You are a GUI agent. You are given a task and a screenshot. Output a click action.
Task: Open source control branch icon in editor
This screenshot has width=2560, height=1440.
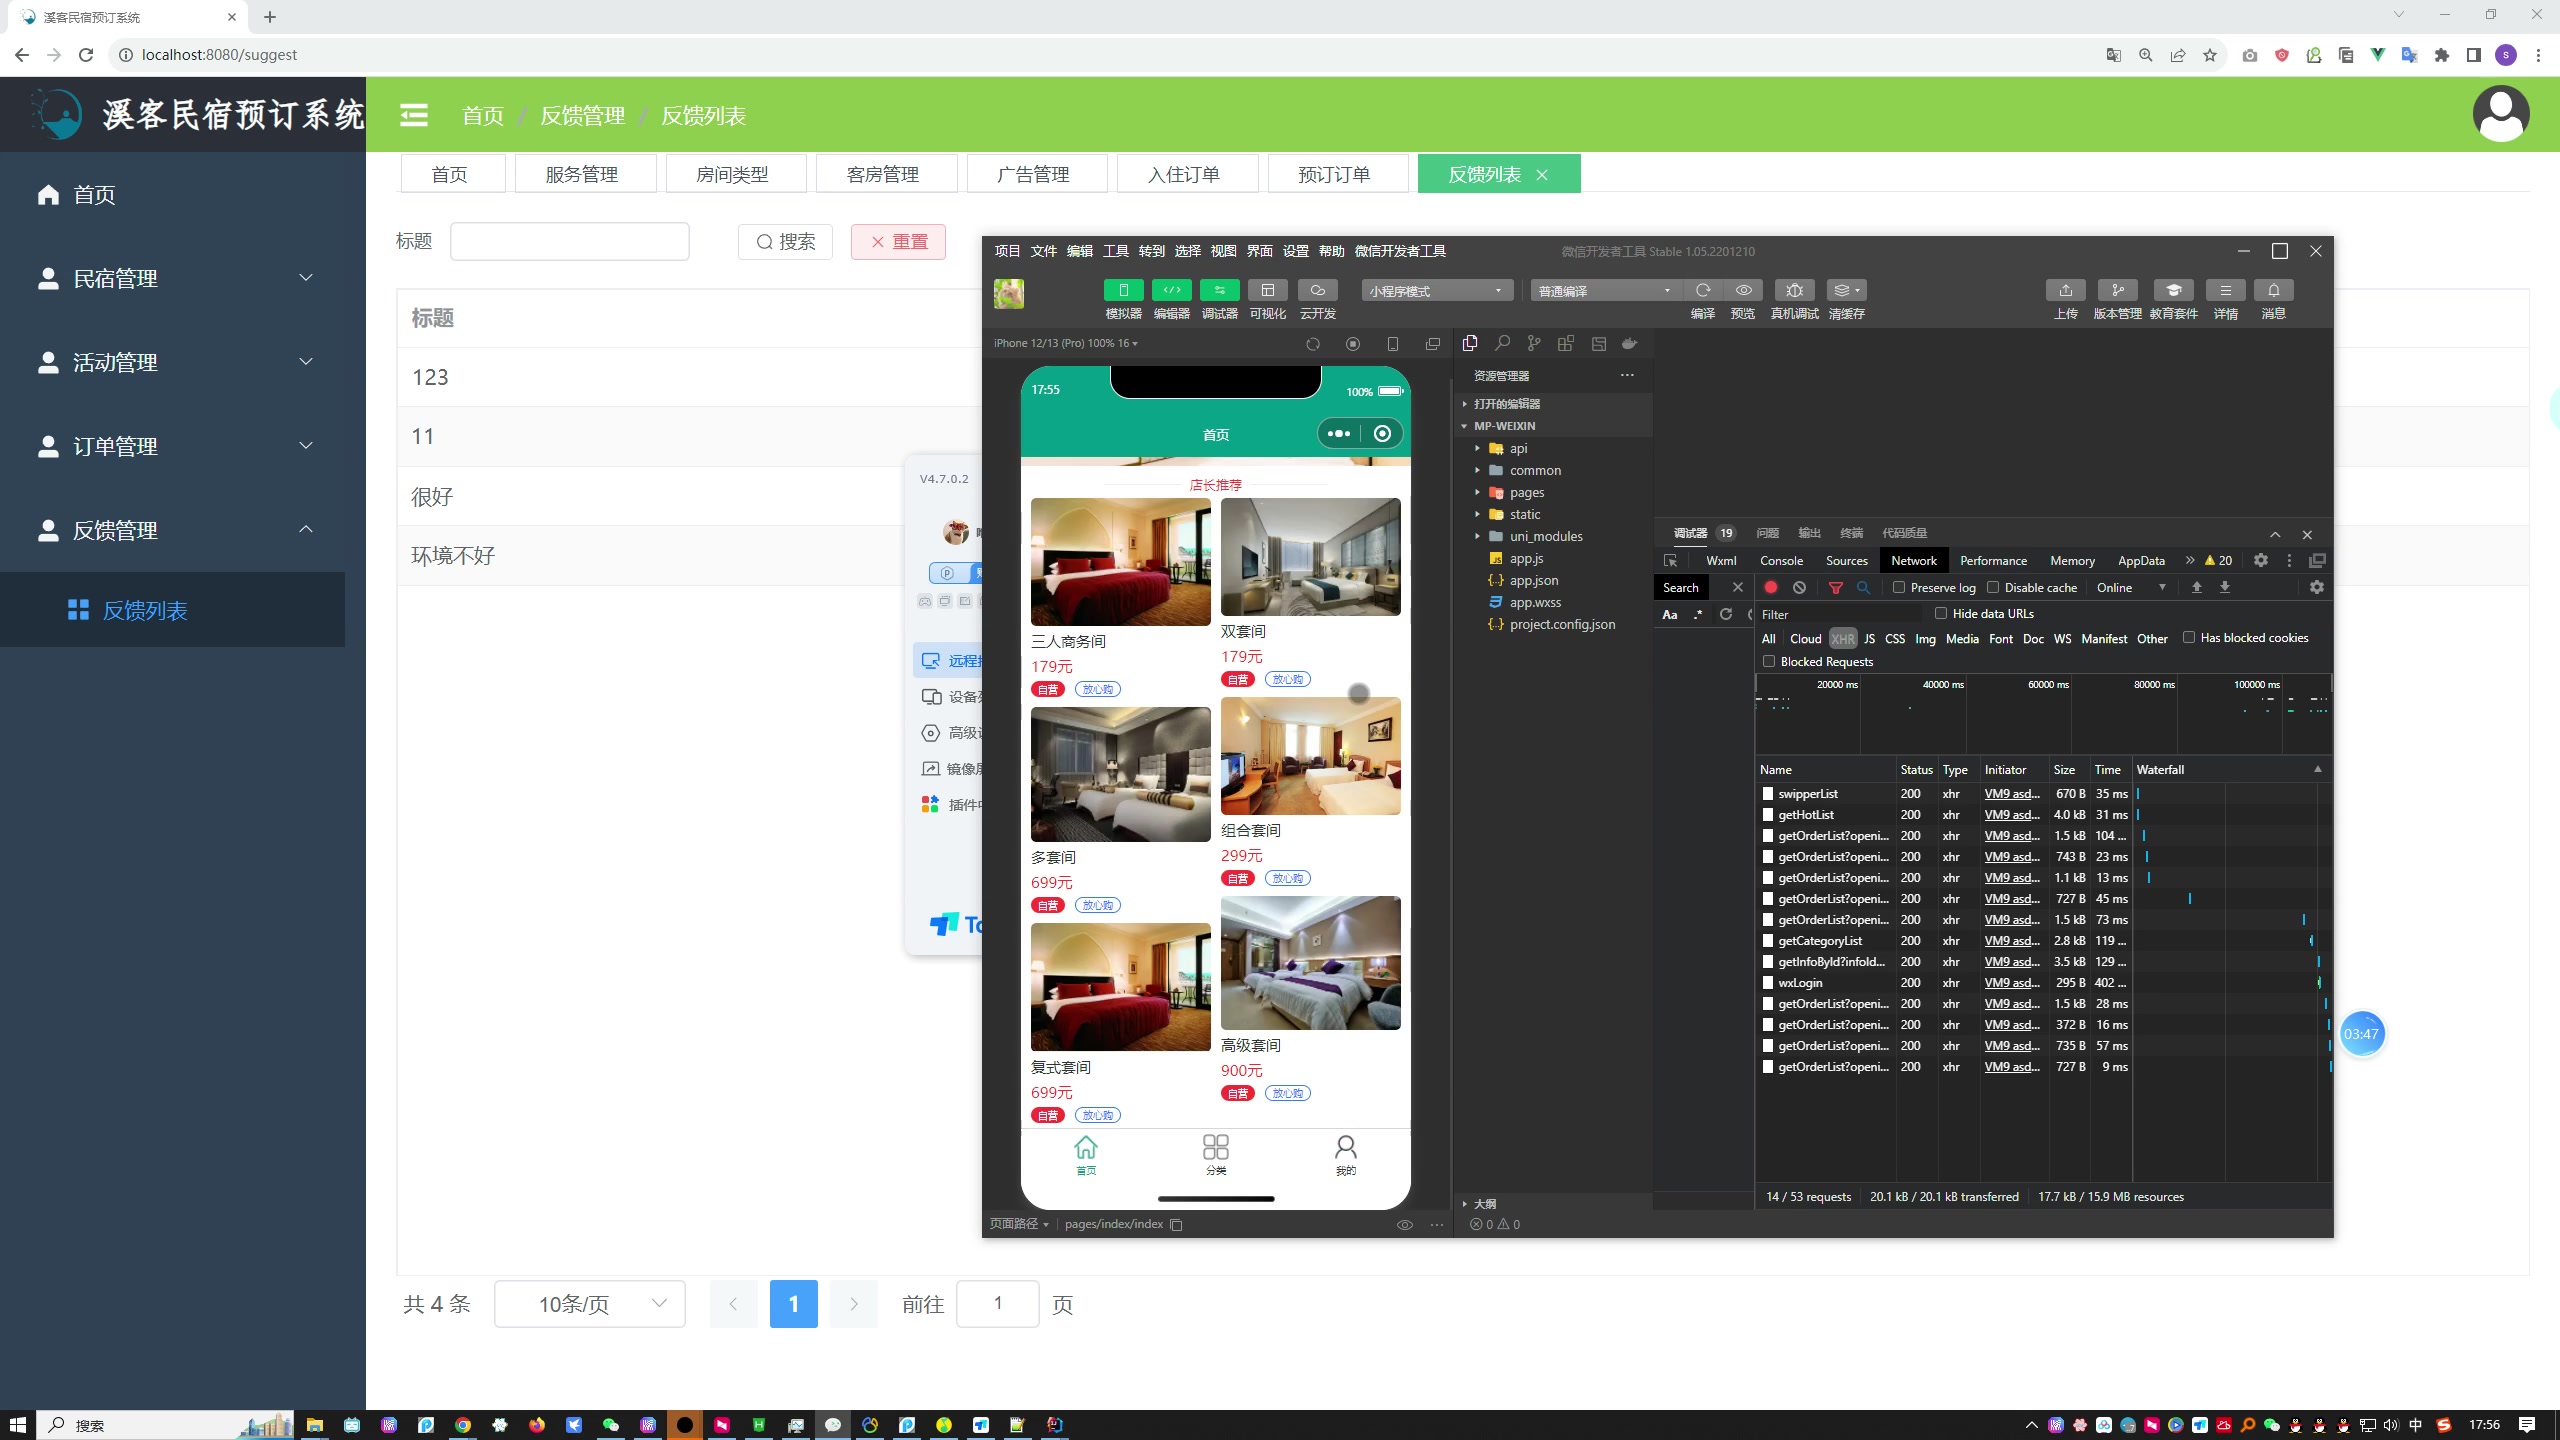point(1534,344)
